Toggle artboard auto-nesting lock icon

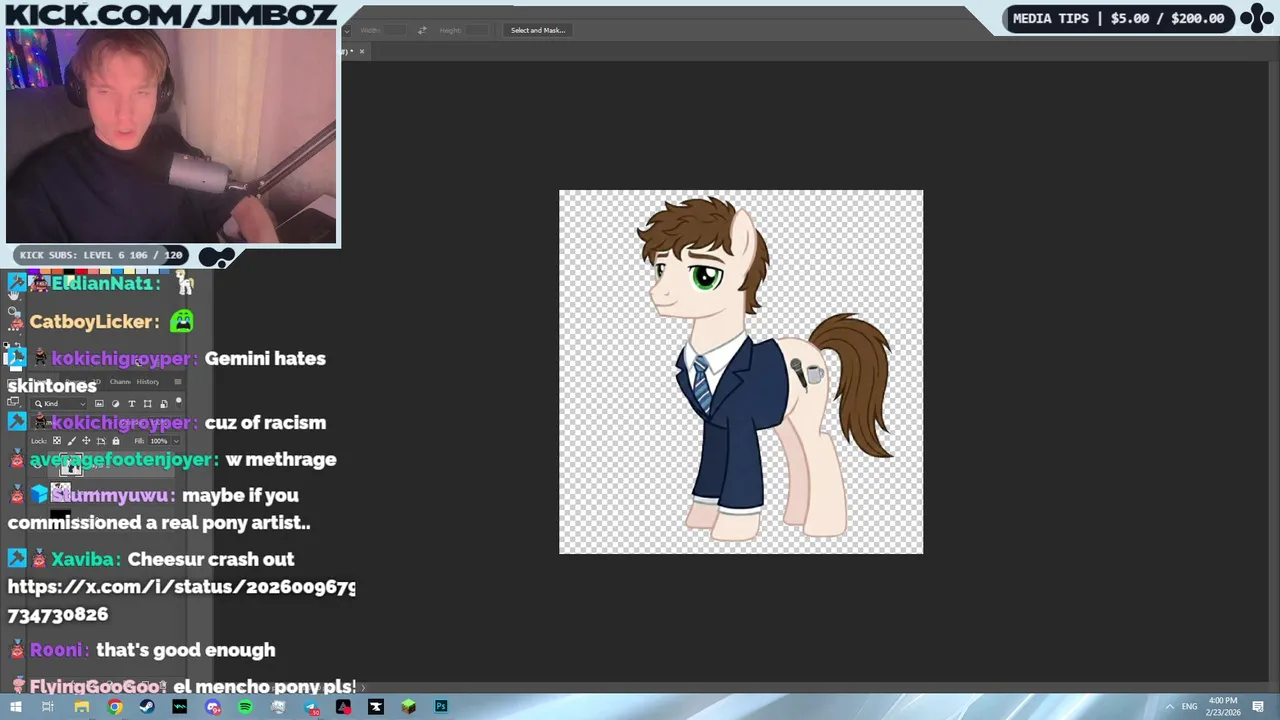(x=101, y=441)
